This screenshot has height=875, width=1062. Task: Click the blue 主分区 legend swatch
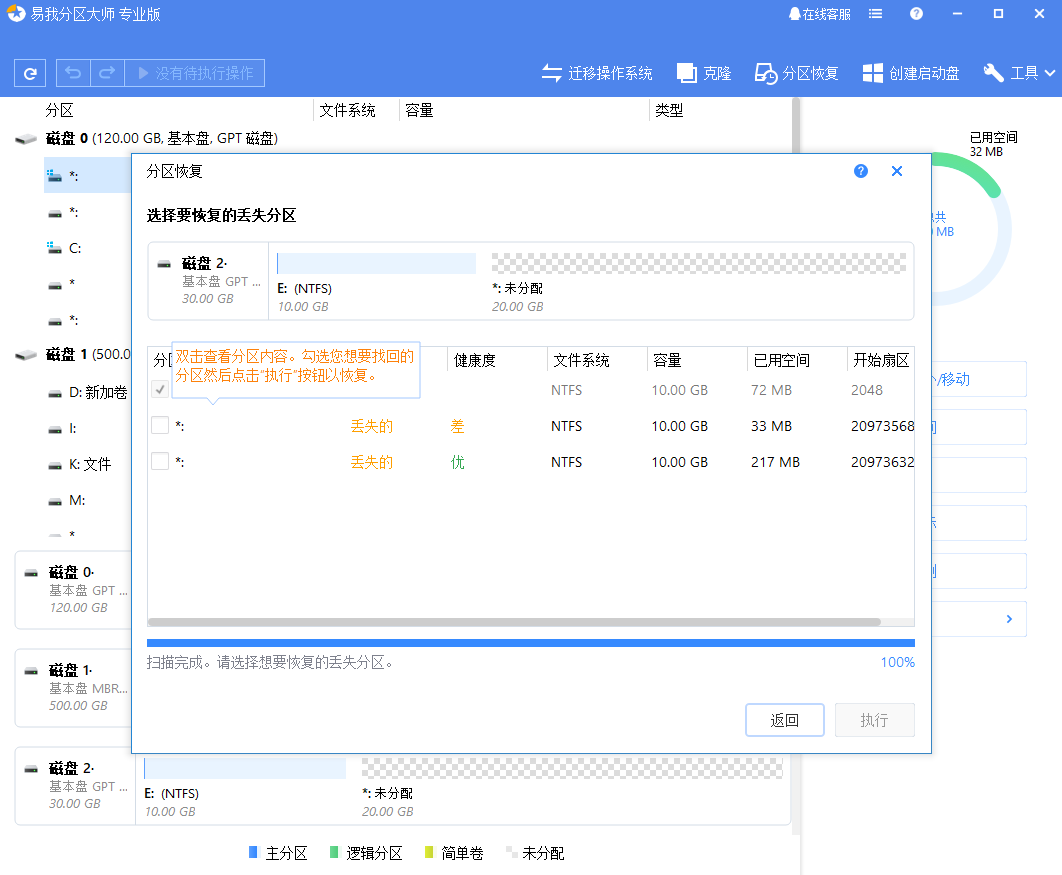(x=252, y=852)
